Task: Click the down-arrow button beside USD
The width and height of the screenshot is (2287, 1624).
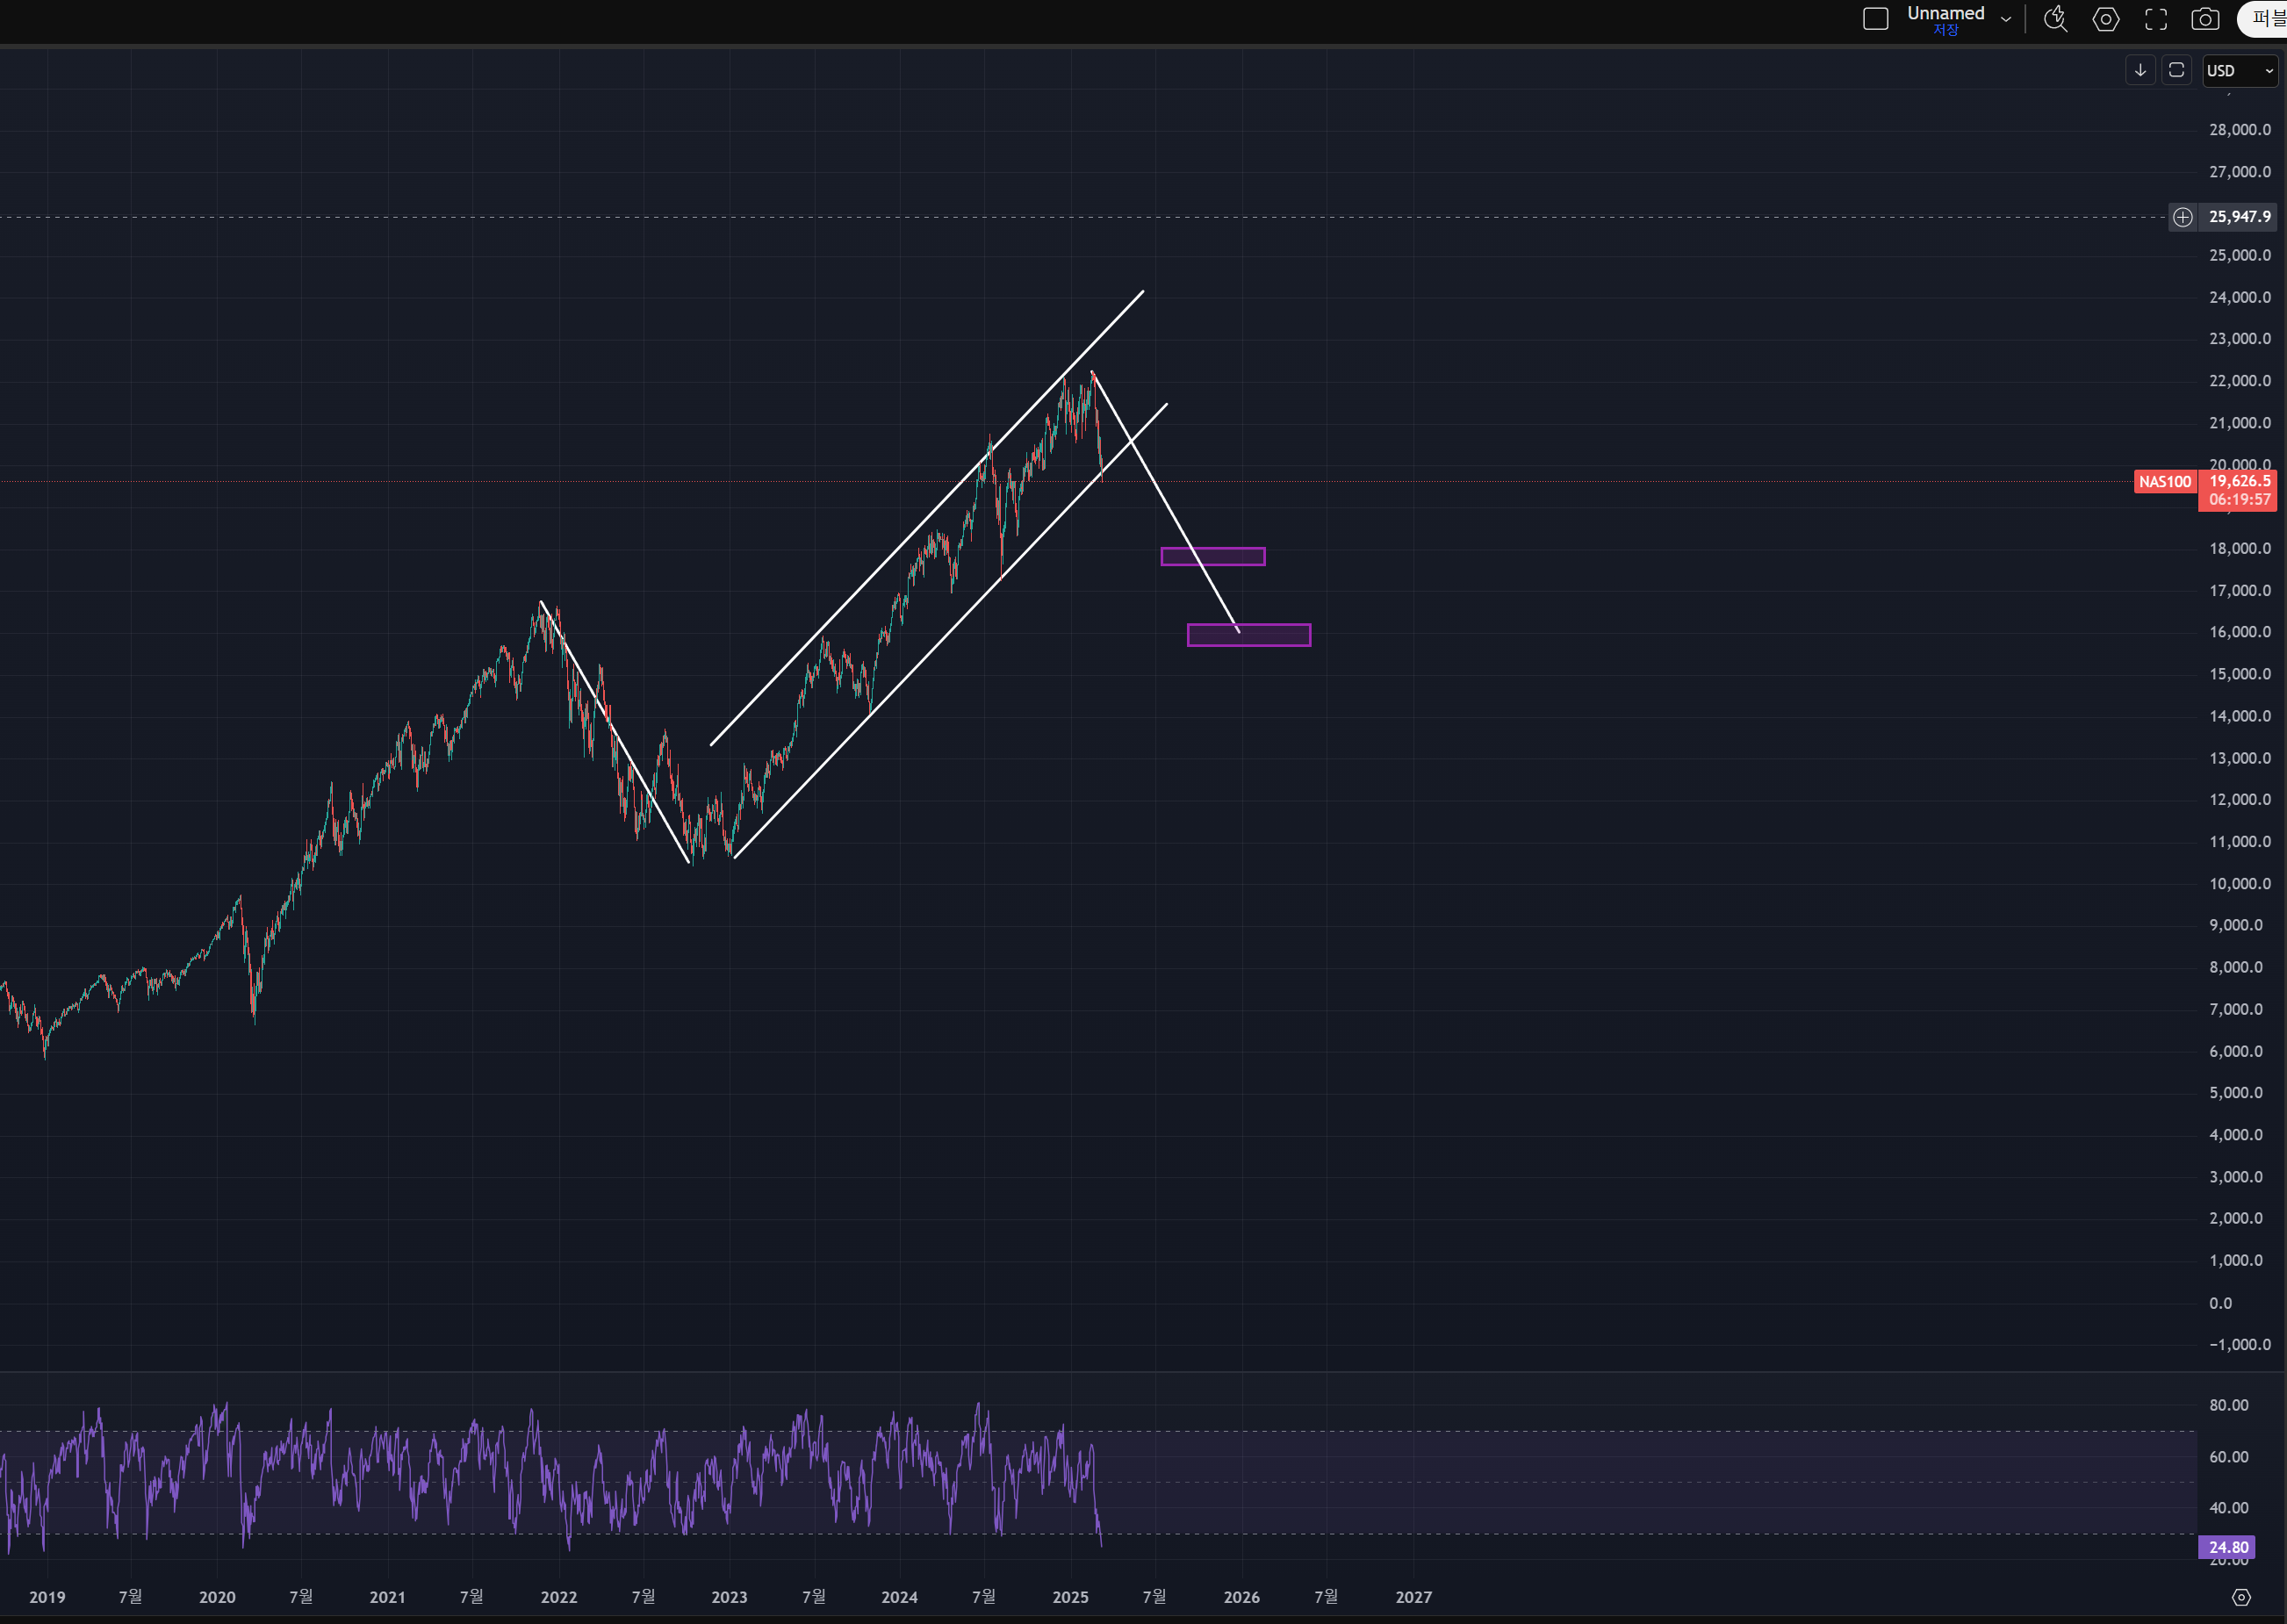Action: [x=2140, y=70]
